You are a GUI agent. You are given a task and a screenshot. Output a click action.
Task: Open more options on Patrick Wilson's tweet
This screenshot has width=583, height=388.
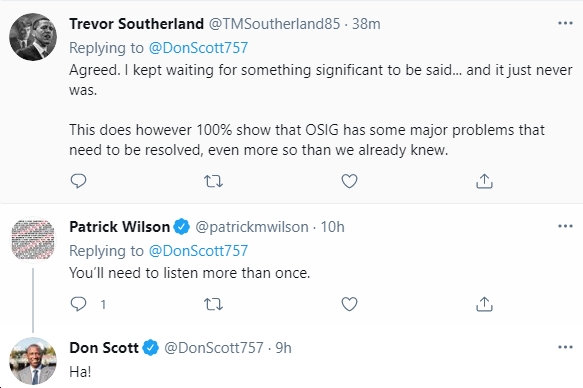(x=565, y=226)
